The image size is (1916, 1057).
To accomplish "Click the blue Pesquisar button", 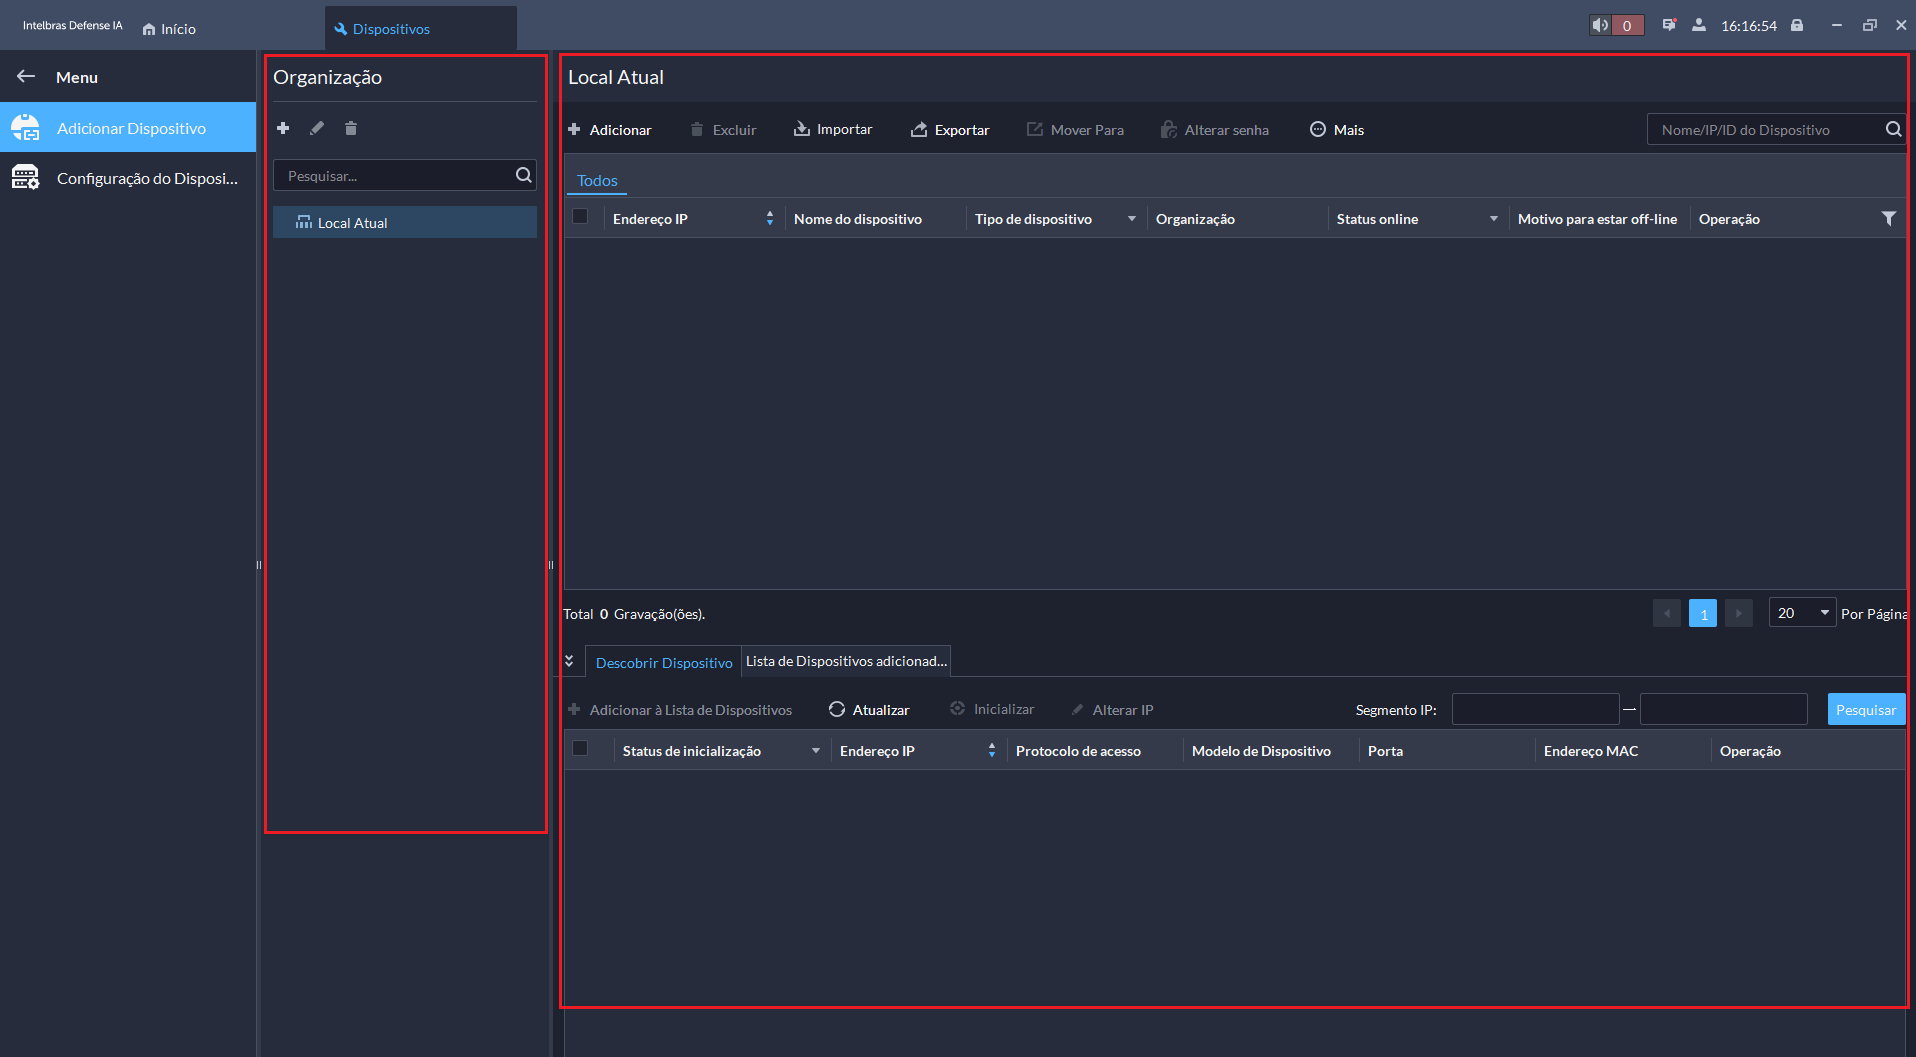I will point(1866,709).
